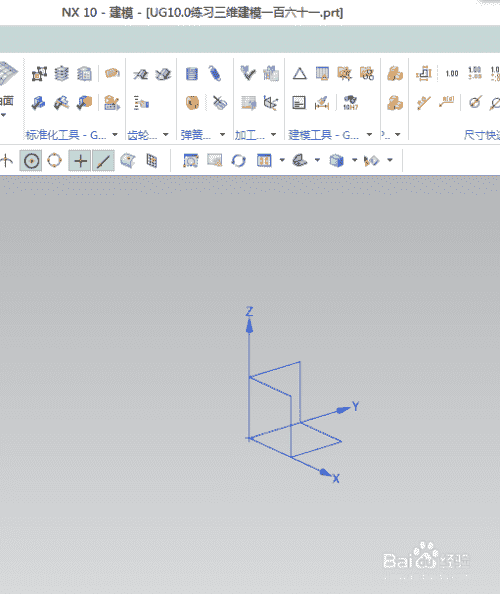Toggle the quadrant point snap button

(54, 160)
